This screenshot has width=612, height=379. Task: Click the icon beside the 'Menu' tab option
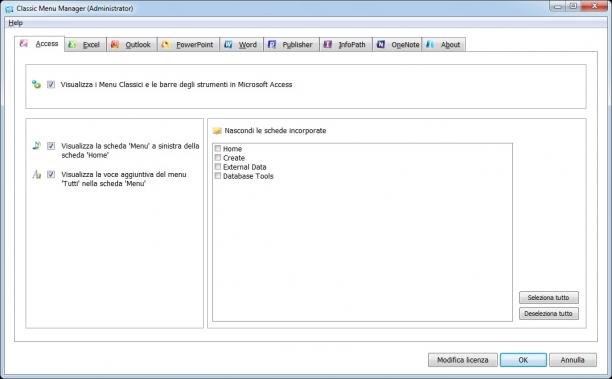[36, 146]
